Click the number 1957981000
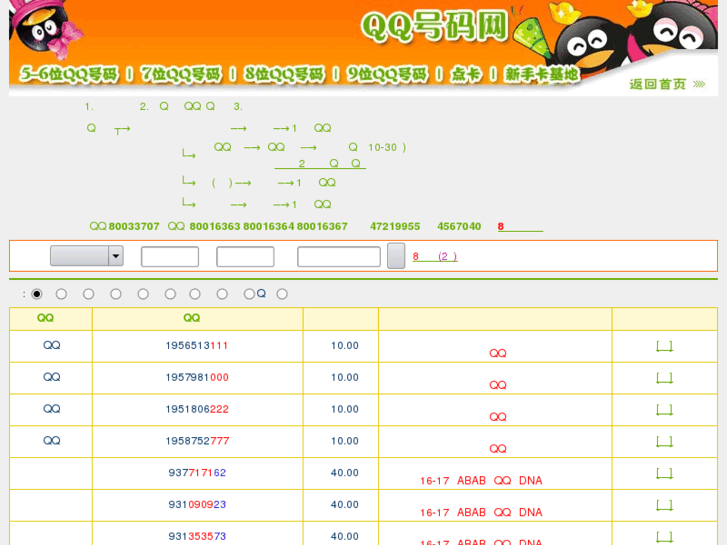This screenshot has height=545, width=727. coord(197,378)
